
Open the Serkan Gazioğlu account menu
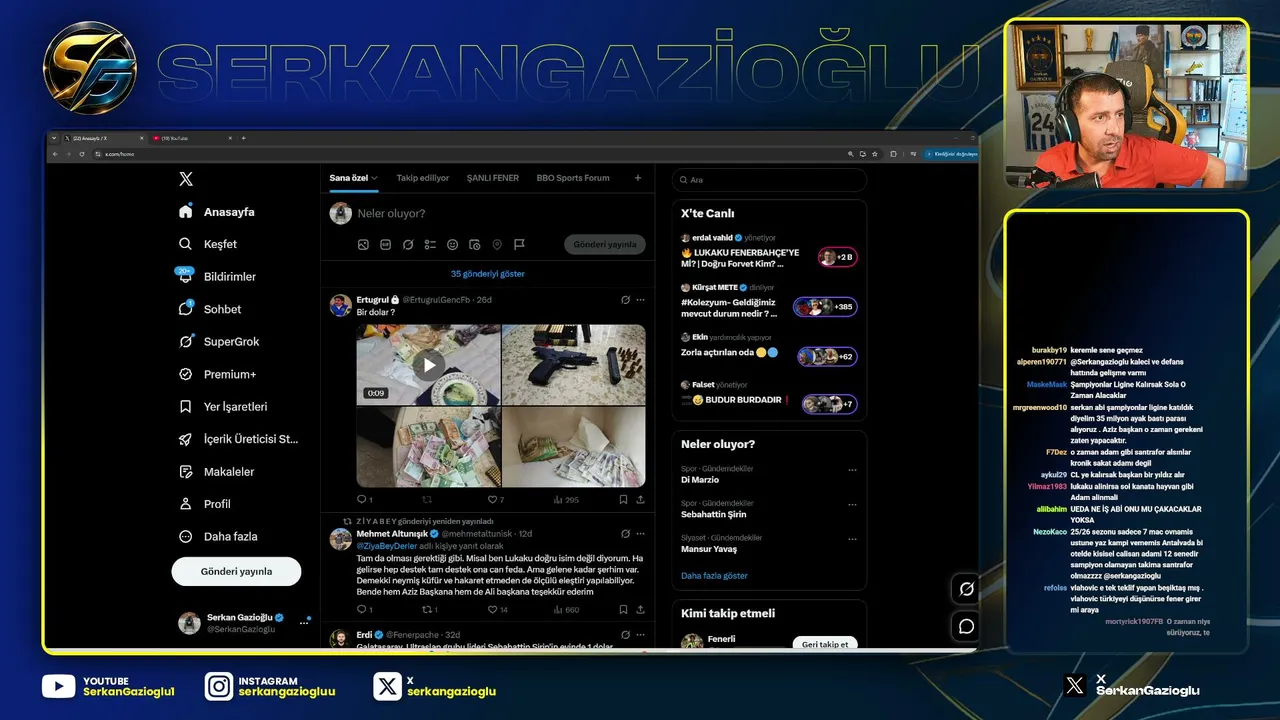click(x=244, y=623)
